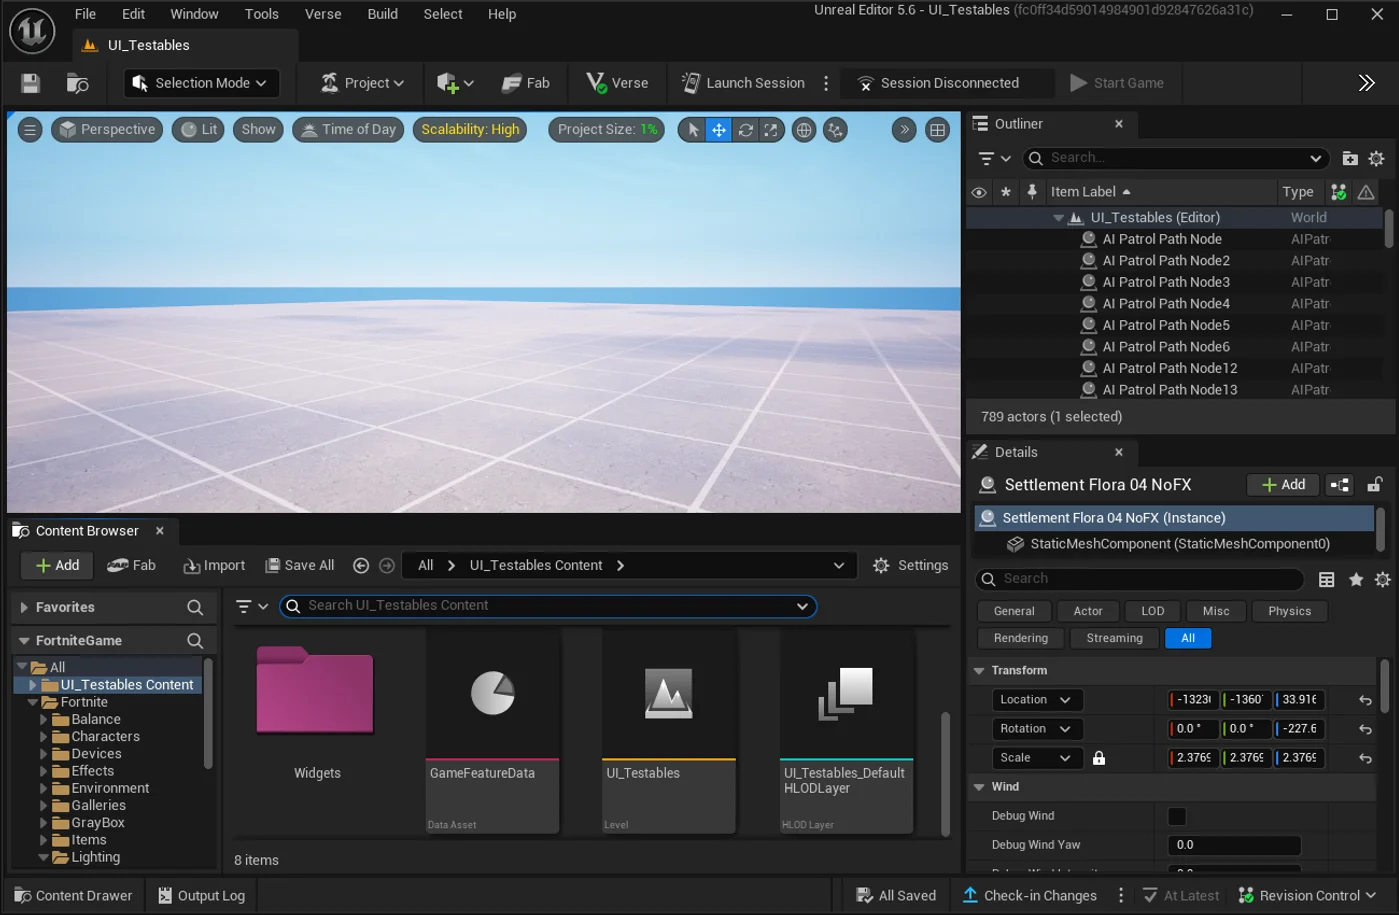Switch the world coordinate space globe icon
The height and width of the screenshot is (915, 1399).
[x=804, y=130]
